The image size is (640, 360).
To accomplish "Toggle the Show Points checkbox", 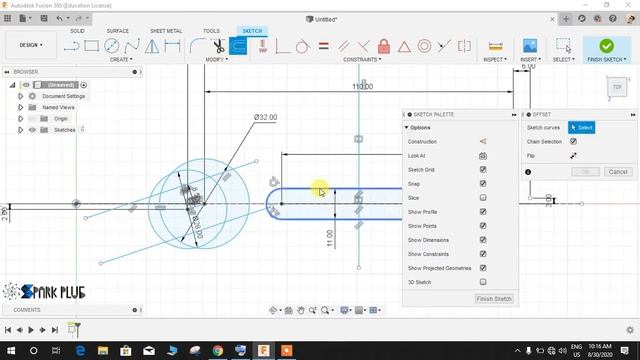I will point(483,226).
